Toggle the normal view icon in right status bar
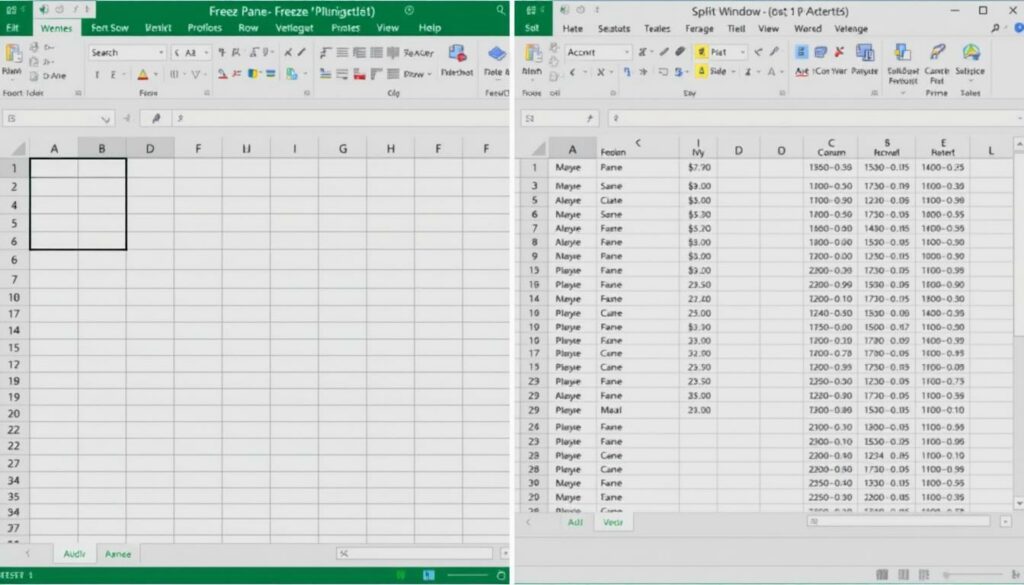The image size is (1024, 585). click(x=882, y=575)
